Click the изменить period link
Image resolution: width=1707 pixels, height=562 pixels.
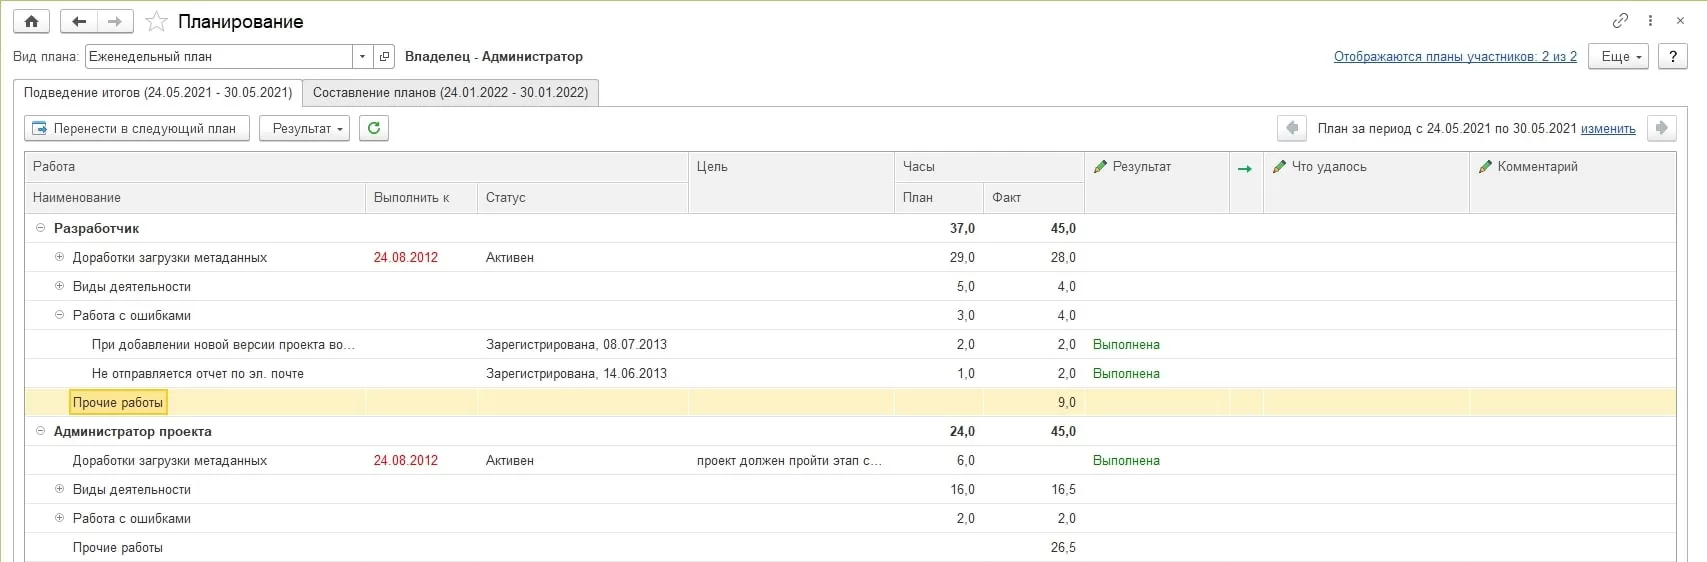pyautogui.click(x=1608, y=129)
